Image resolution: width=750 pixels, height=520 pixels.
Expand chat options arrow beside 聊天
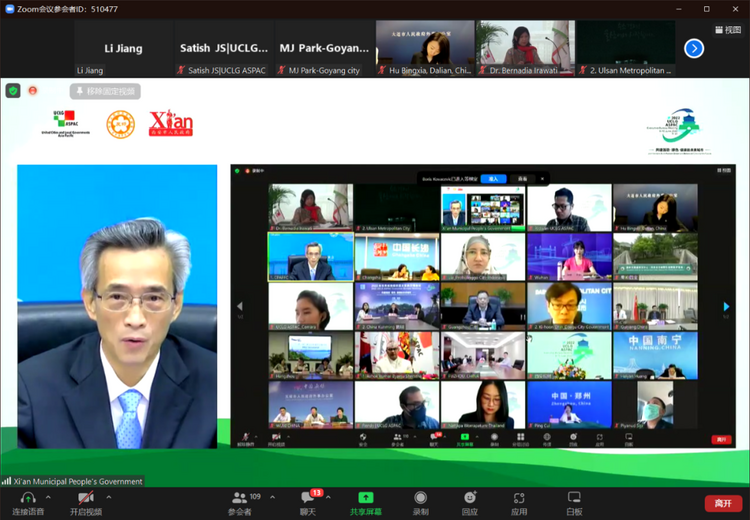329,497
